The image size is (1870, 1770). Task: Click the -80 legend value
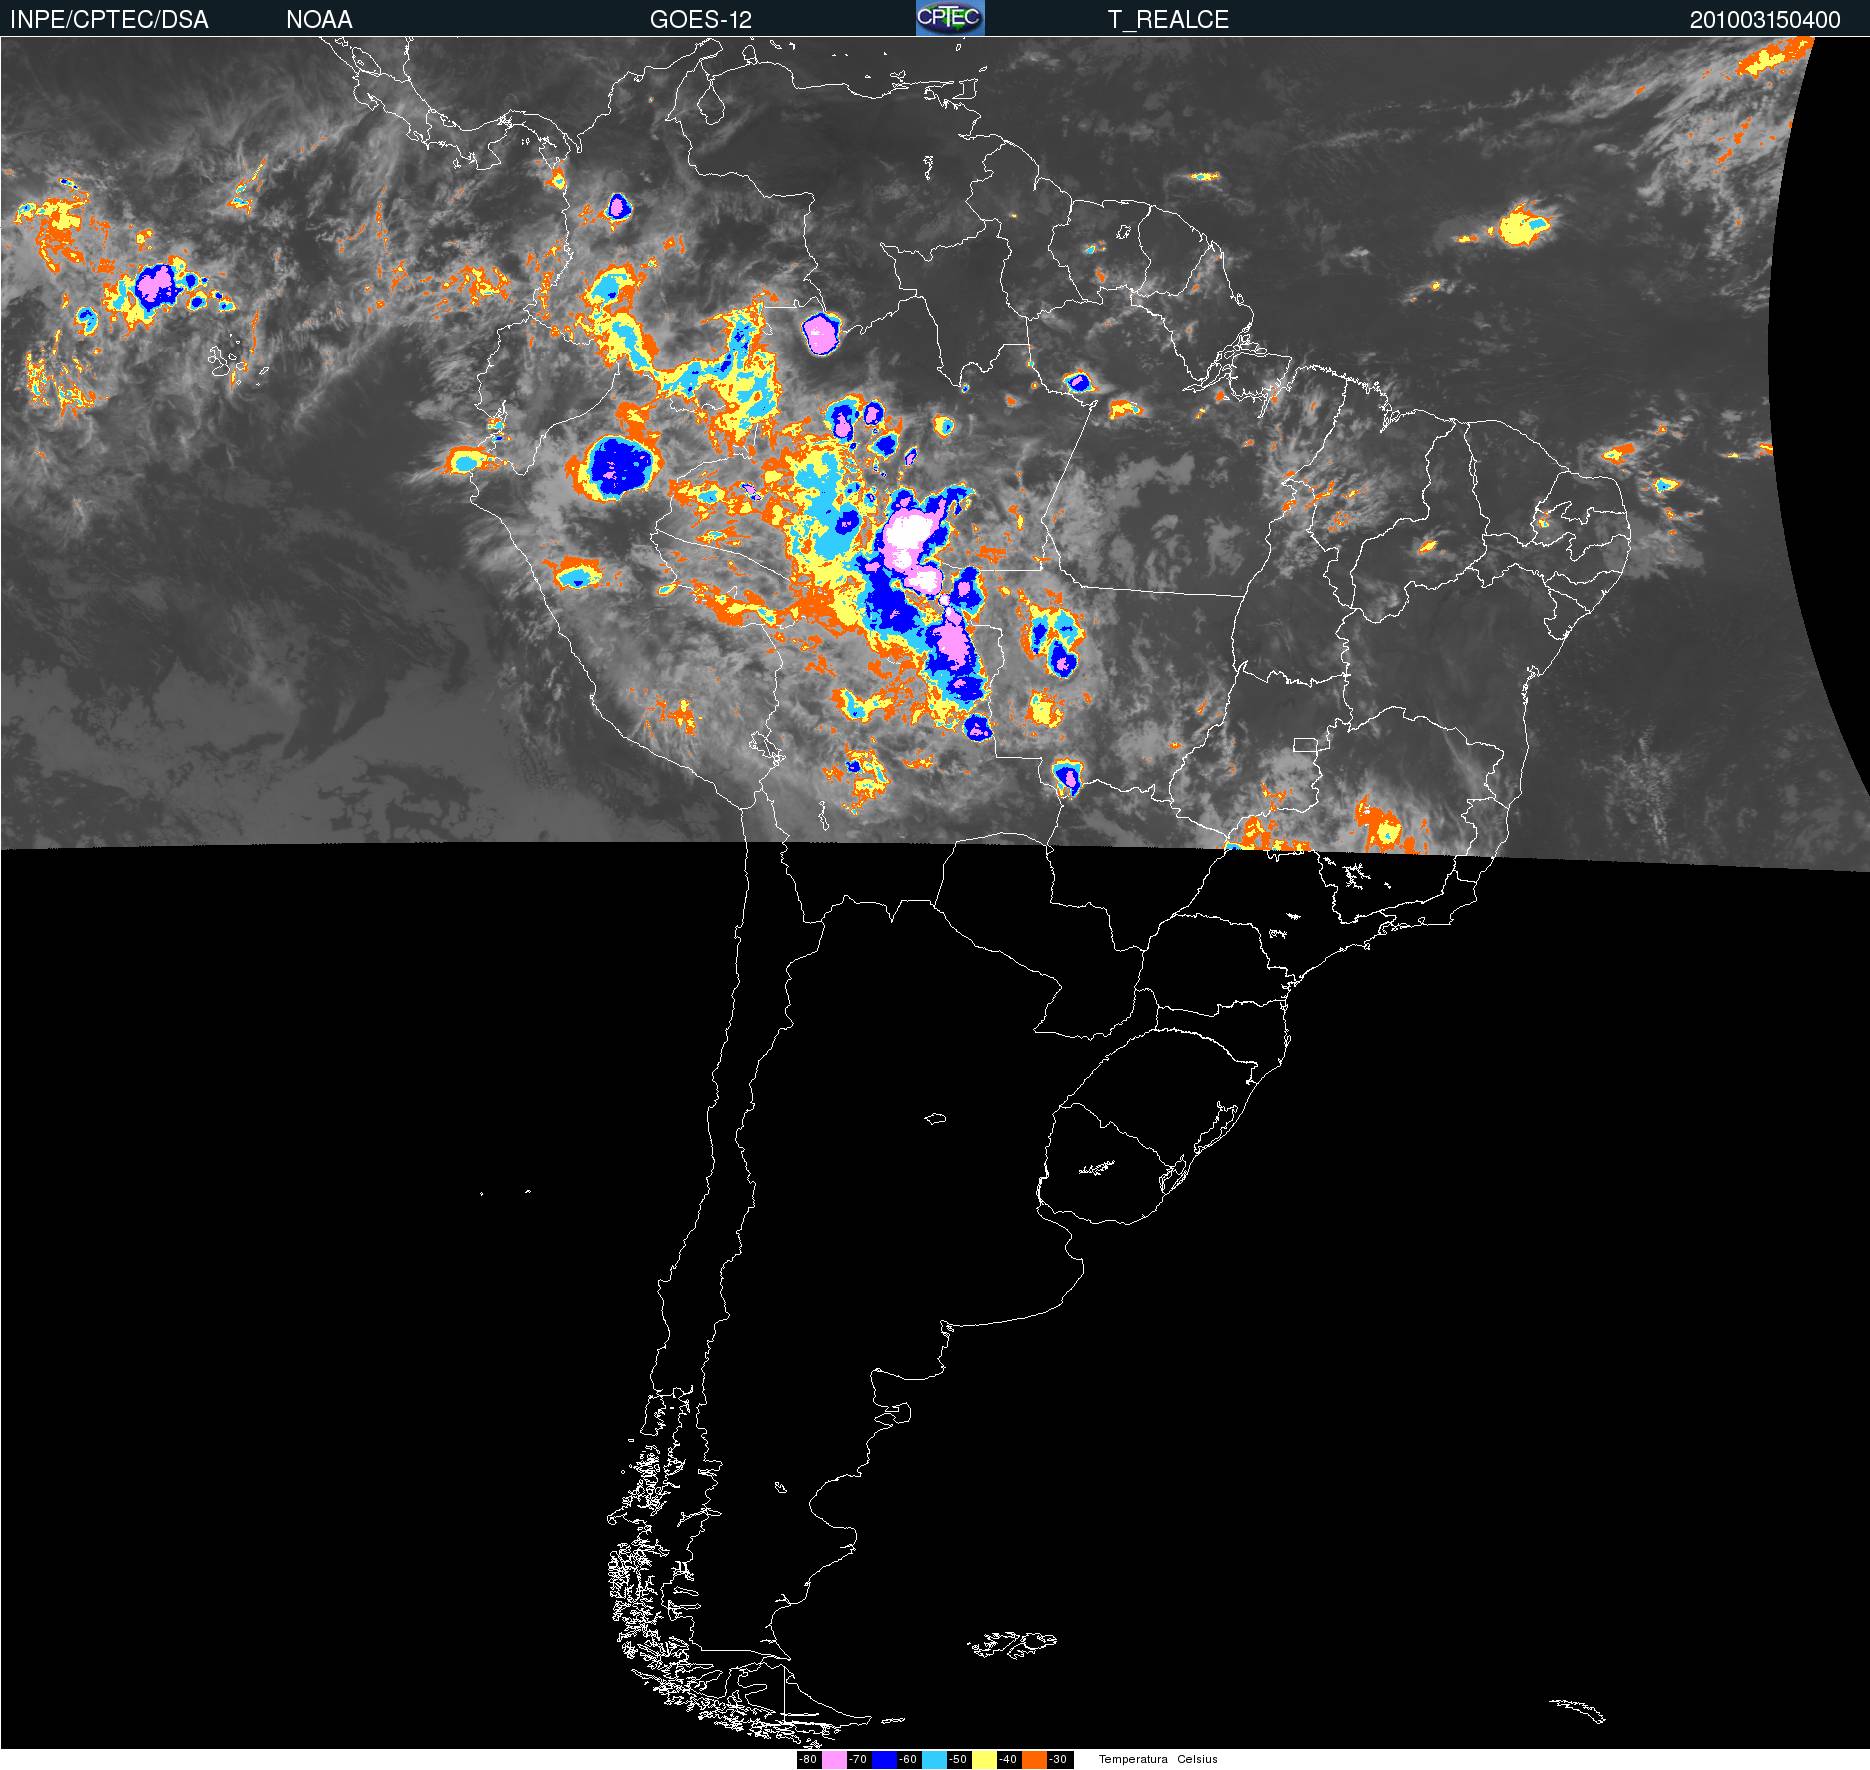pos(808,1759)
